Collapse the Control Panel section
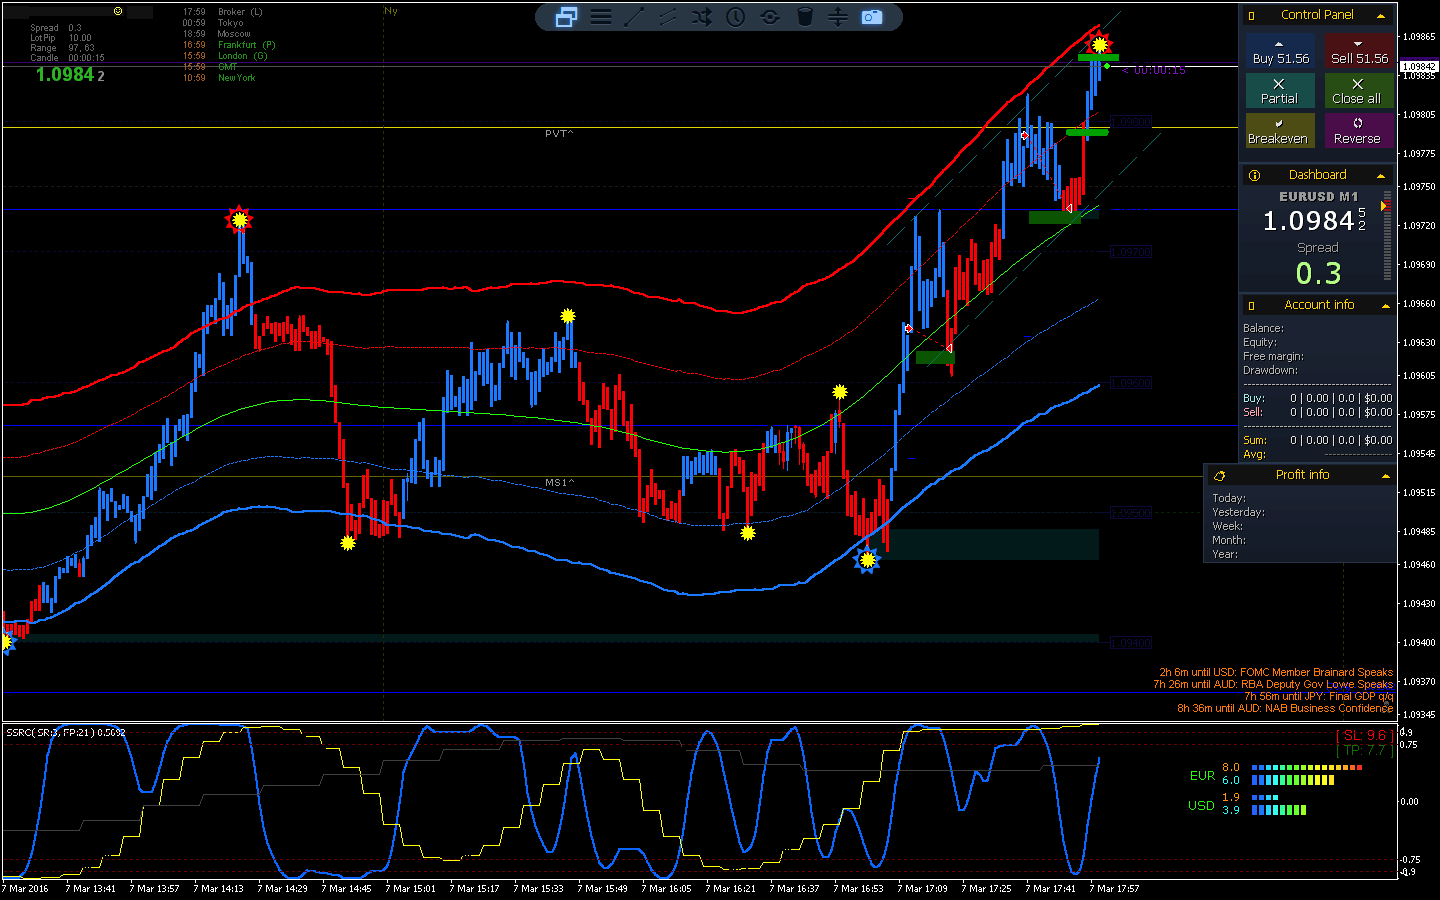 pyautogui.click(x=1381, y=16)
